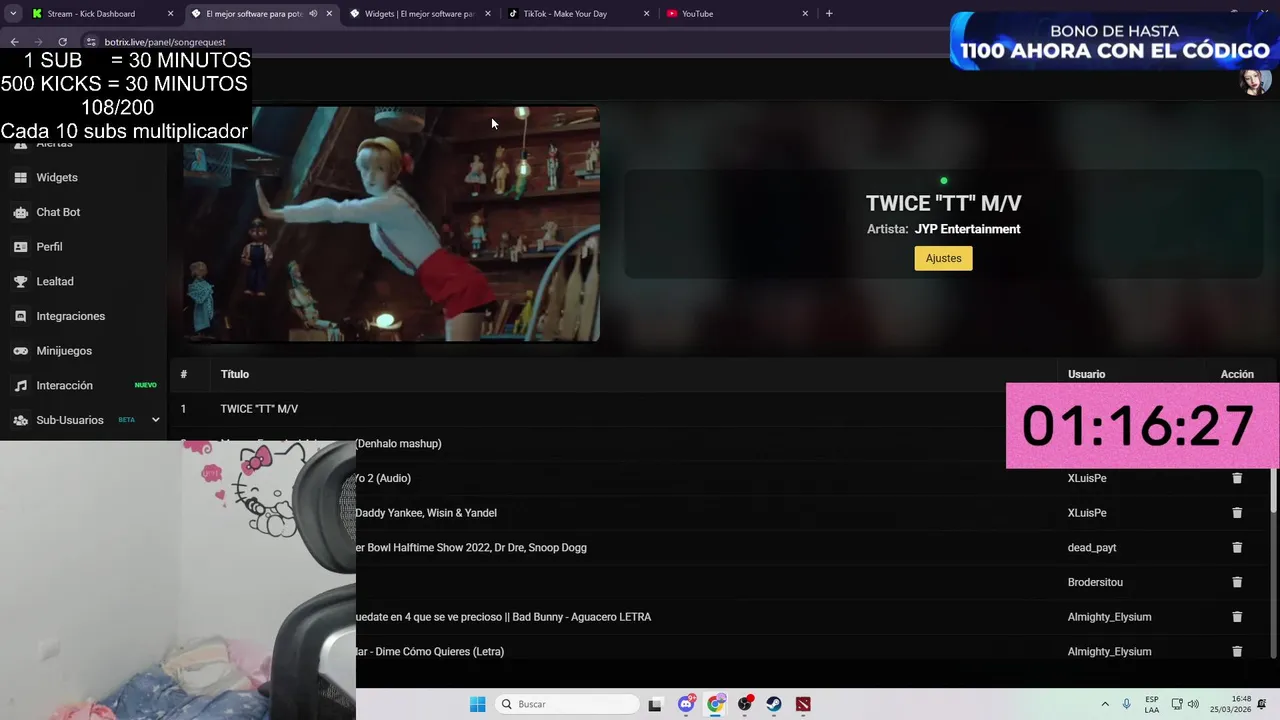Image resolution: width=1280 pixels, height=720 pixels.
Task: Switch to the YouTube tab
Action: tap(736, 14)
